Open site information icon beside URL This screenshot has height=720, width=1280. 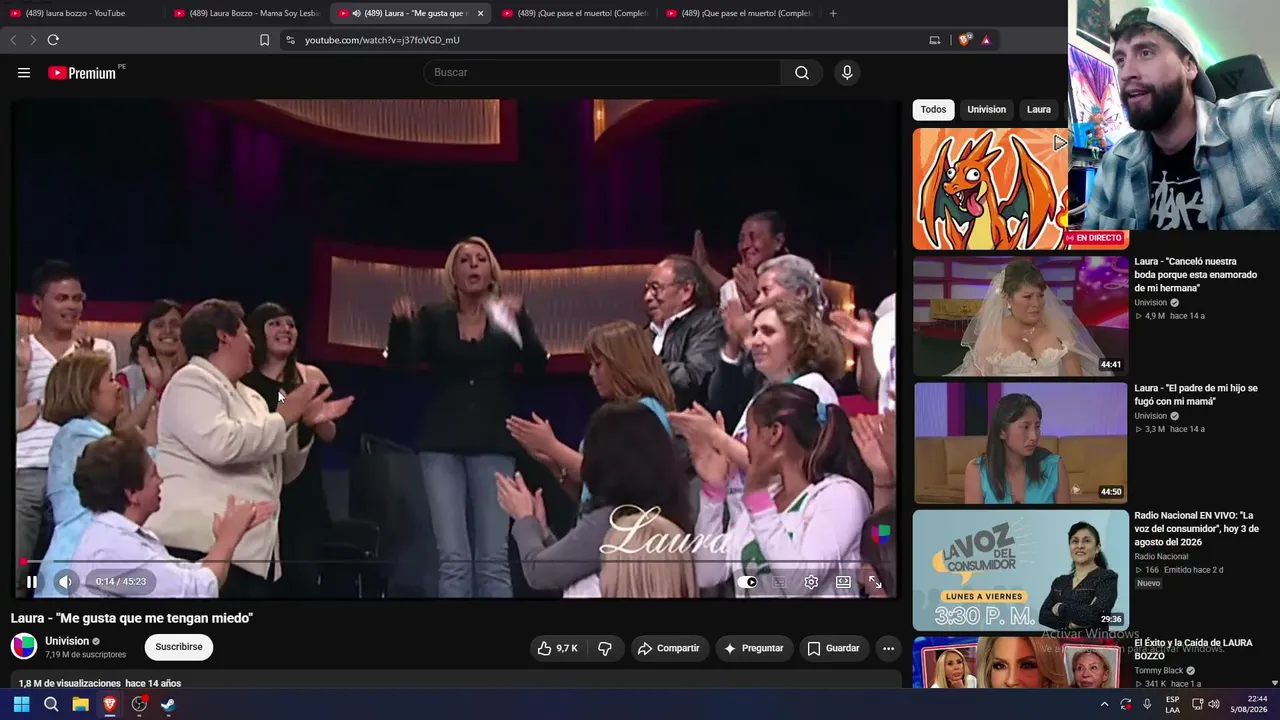290,40
